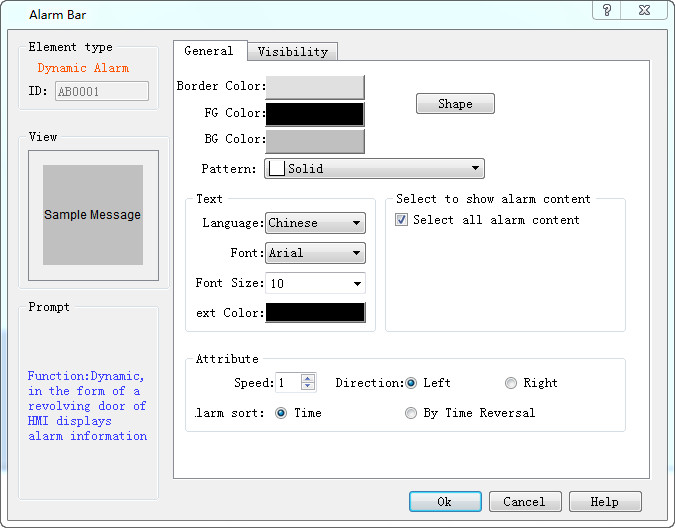The image size is (675, 528).
Task: Click inside the Speed value field
Action: point(288,383)
